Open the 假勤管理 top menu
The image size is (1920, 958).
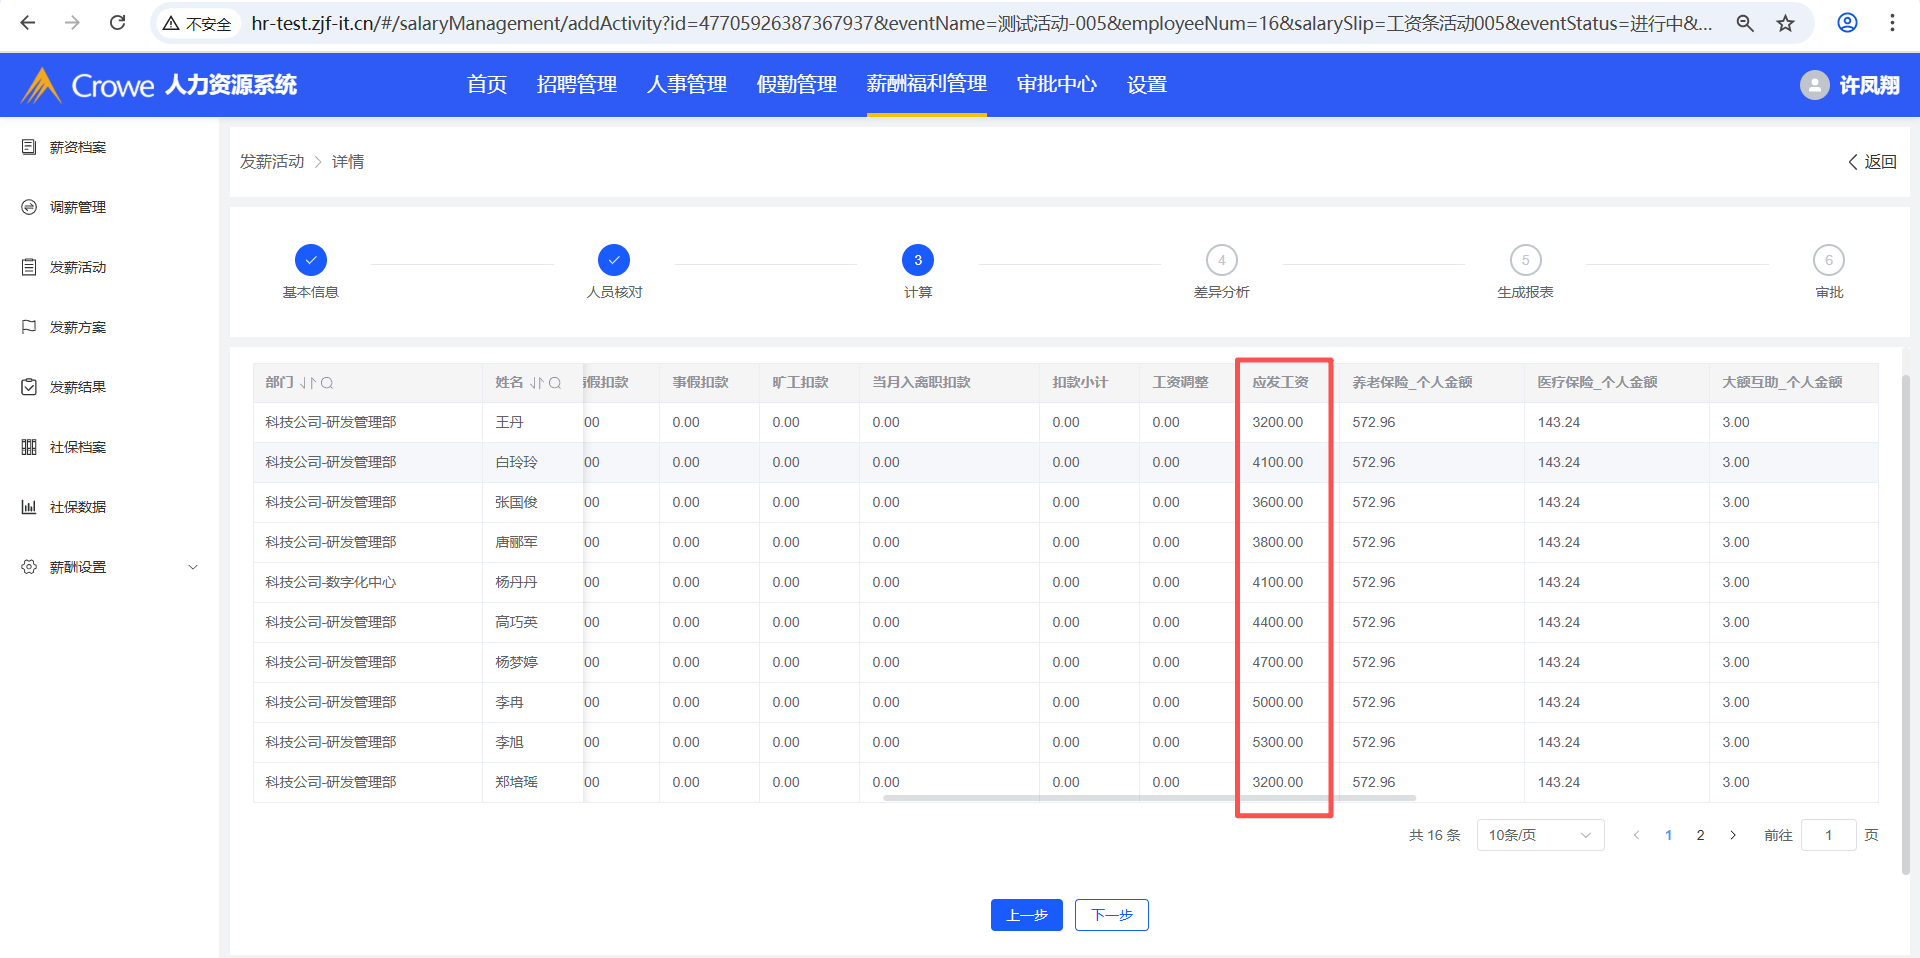tap(796, 85)
